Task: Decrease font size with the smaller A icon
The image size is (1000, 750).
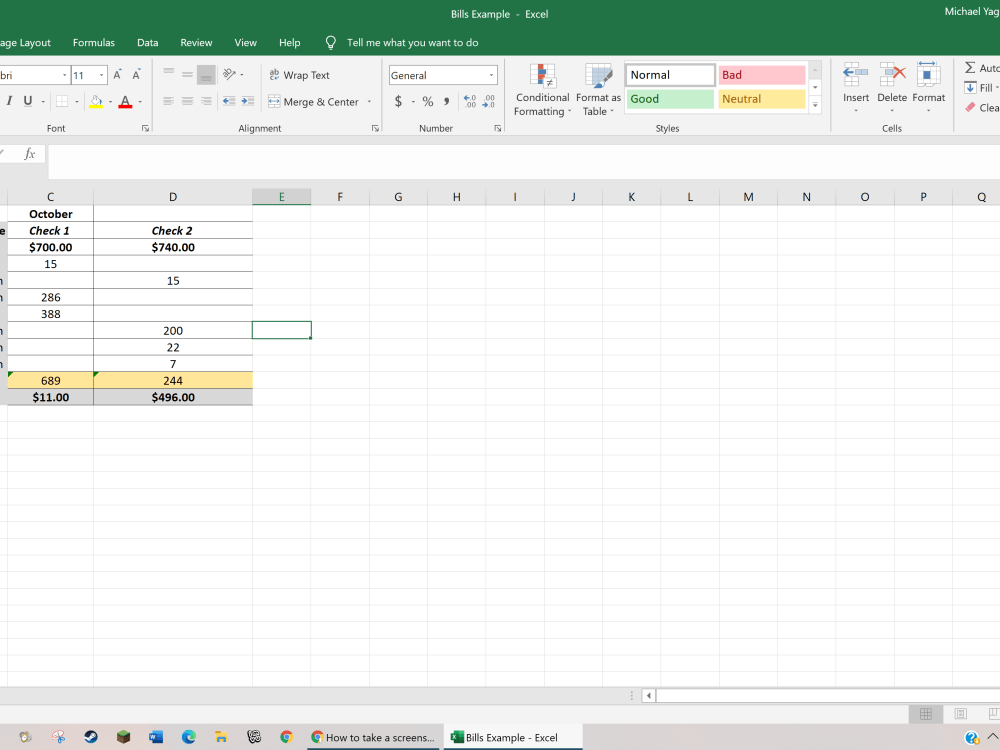Action: click(136, 75)
